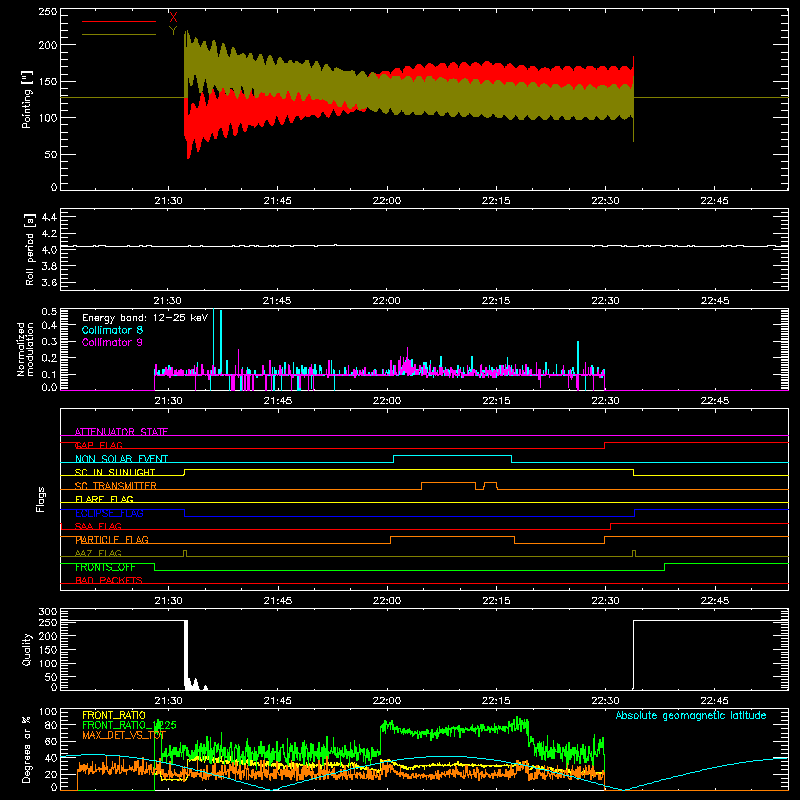
Task: Click the 150 tick on Pointing axis
Action: tap(47, 81)
